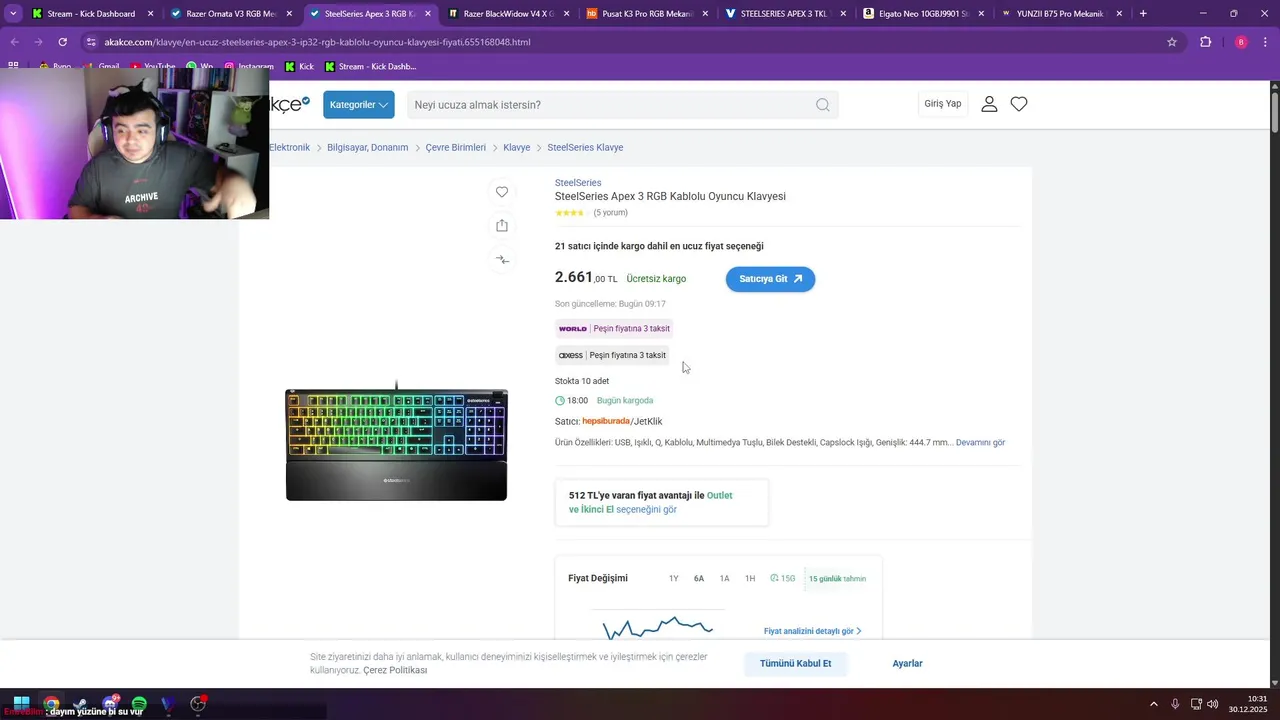Click the keyboard product image

coord(396,441)
